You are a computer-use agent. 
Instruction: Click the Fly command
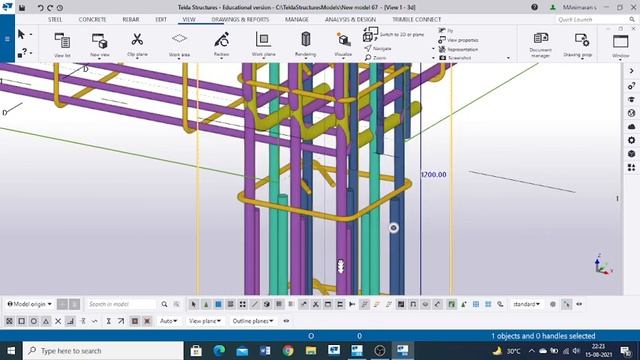tap(446, 31)
